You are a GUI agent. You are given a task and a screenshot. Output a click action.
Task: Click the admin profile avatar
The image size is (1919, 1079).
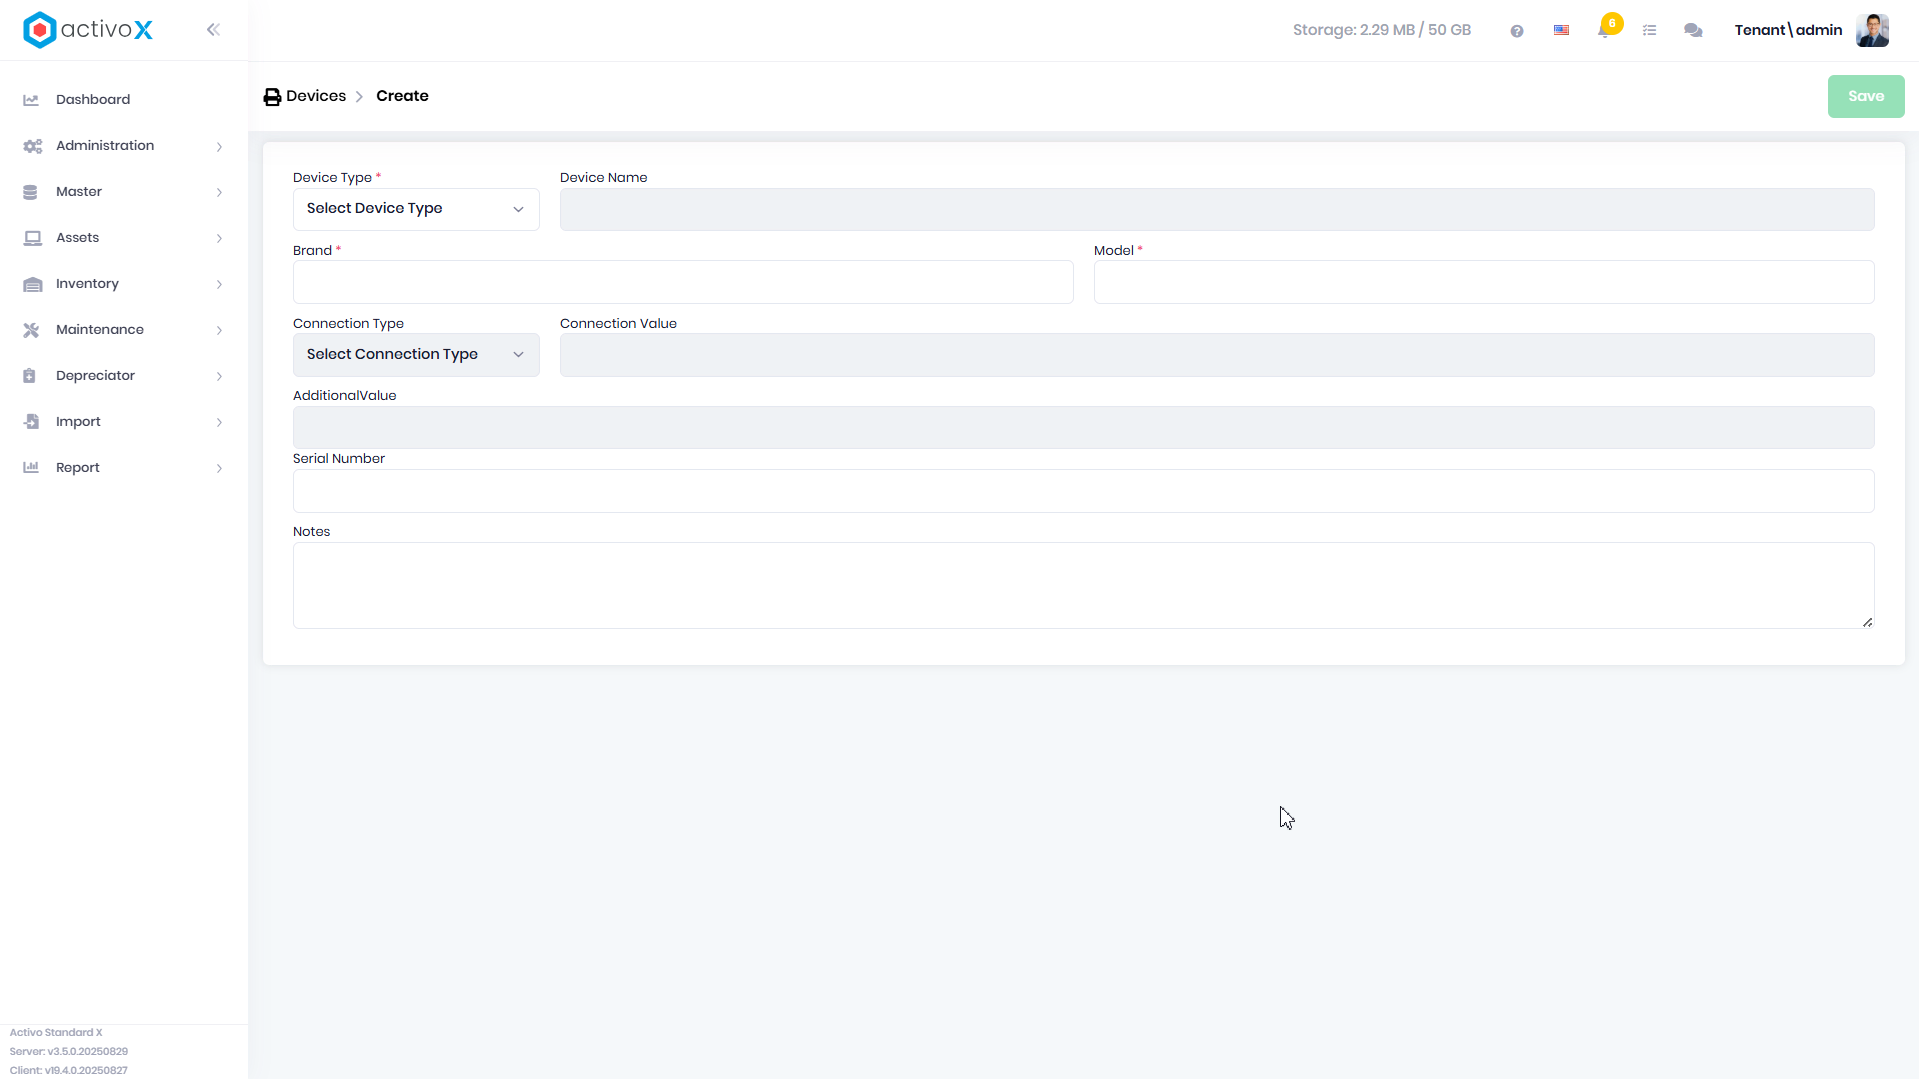(1872, 30)
